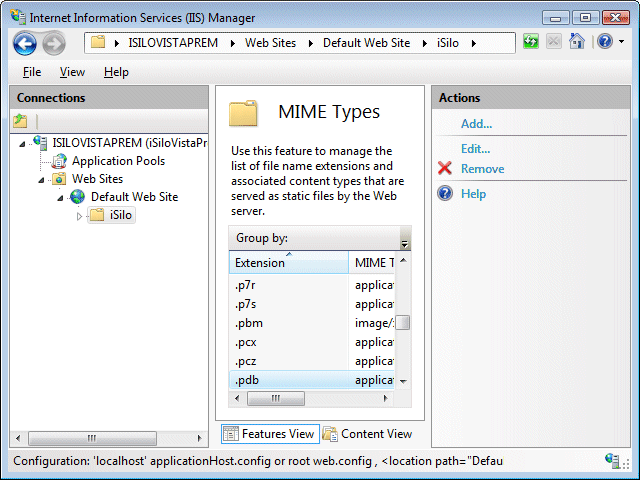This screenshot has width=640, height=480.
Task: Select Application Pools in the tree
Action: pyautogui.click(x=118, y=161)
